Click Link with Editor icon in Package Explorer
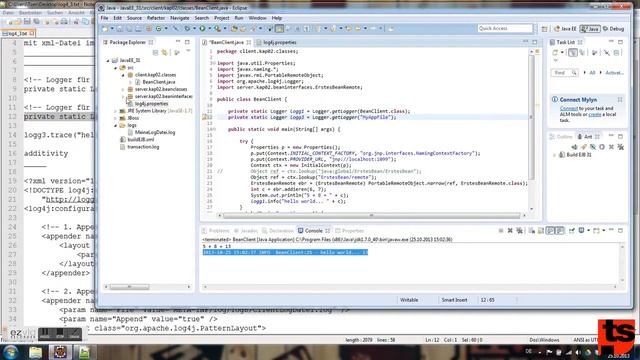 tap(164, 52)
